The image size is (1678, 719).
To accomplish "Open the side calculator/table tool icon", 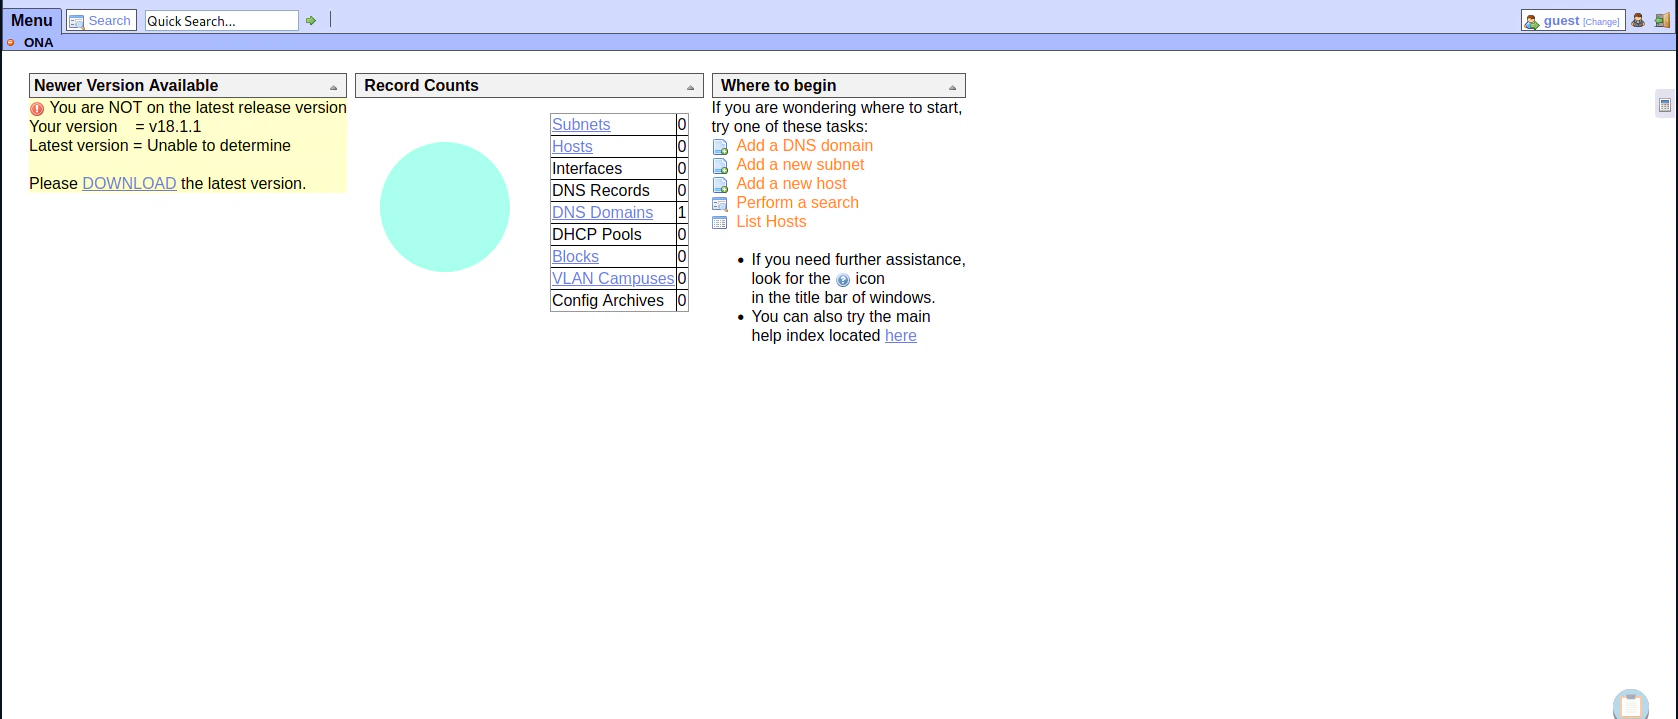I will pos(1665,104).
